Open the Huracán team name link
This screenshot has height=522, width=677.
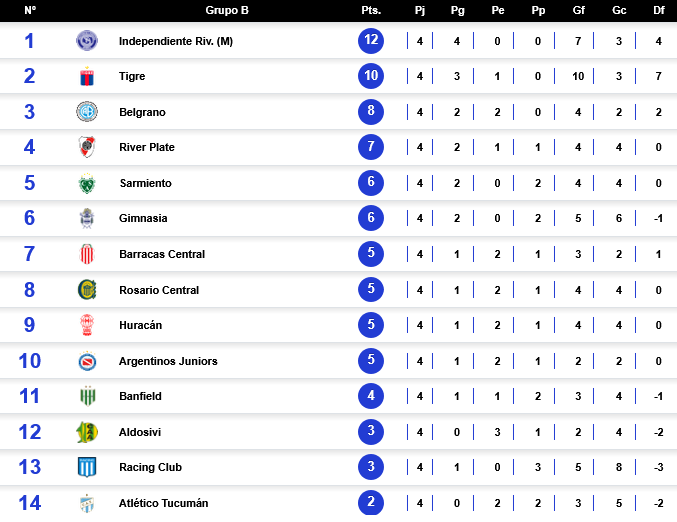pos(140,325)
